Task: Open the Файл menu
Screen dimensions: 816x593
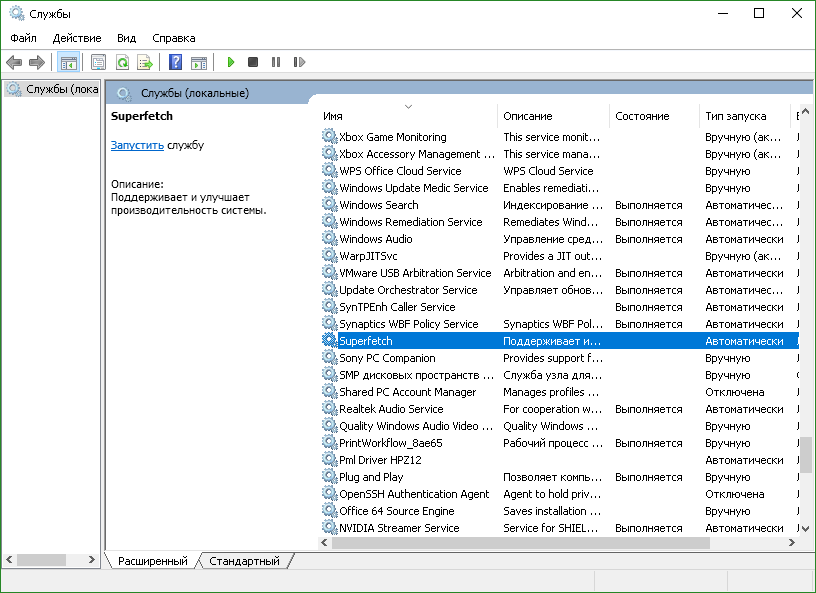Action: pyautogui.click(x=23, y=38)
